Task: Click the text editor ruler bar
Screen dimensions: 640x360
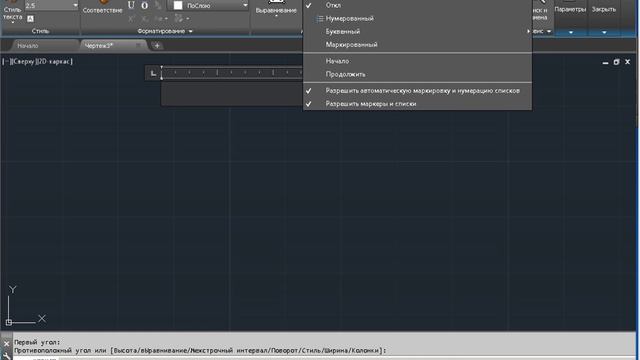Action: [x=232, y=73]
